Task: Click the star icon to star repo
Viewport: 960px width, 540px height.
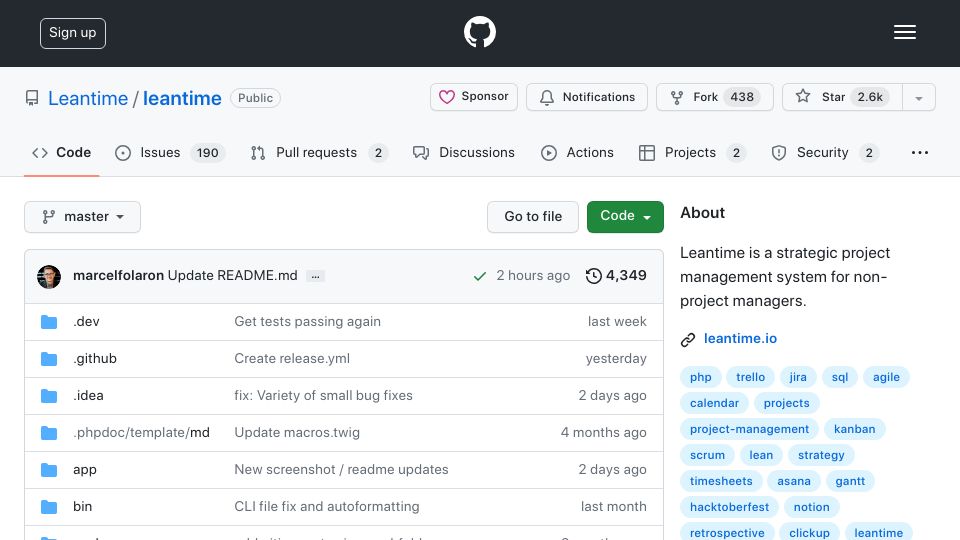Action: tap(803, 96)
